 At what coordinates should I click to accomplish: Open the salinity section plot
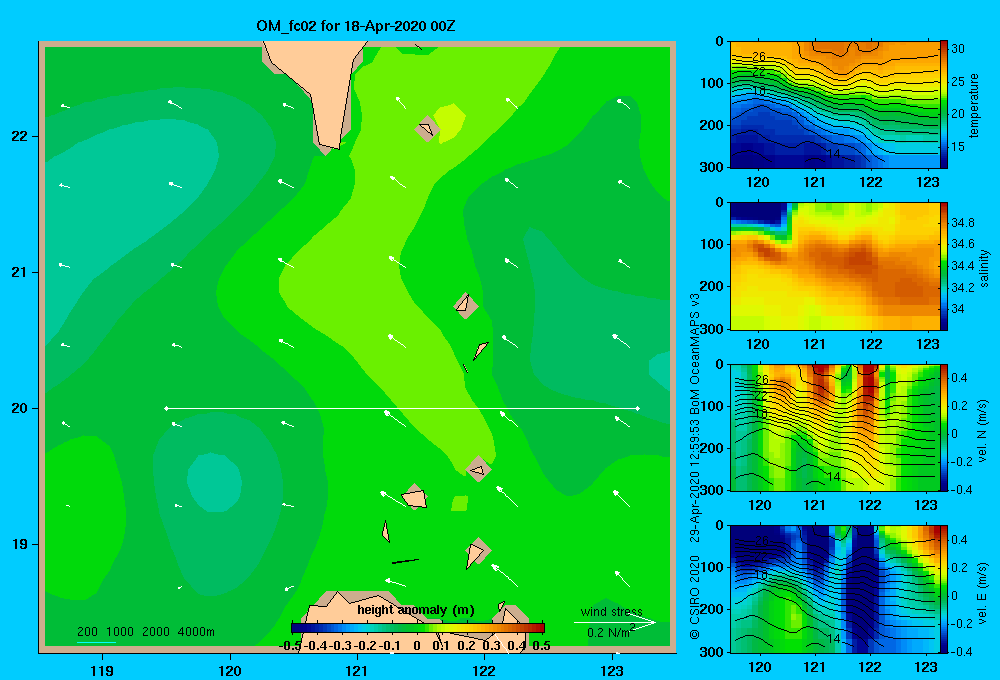(834, 266)
